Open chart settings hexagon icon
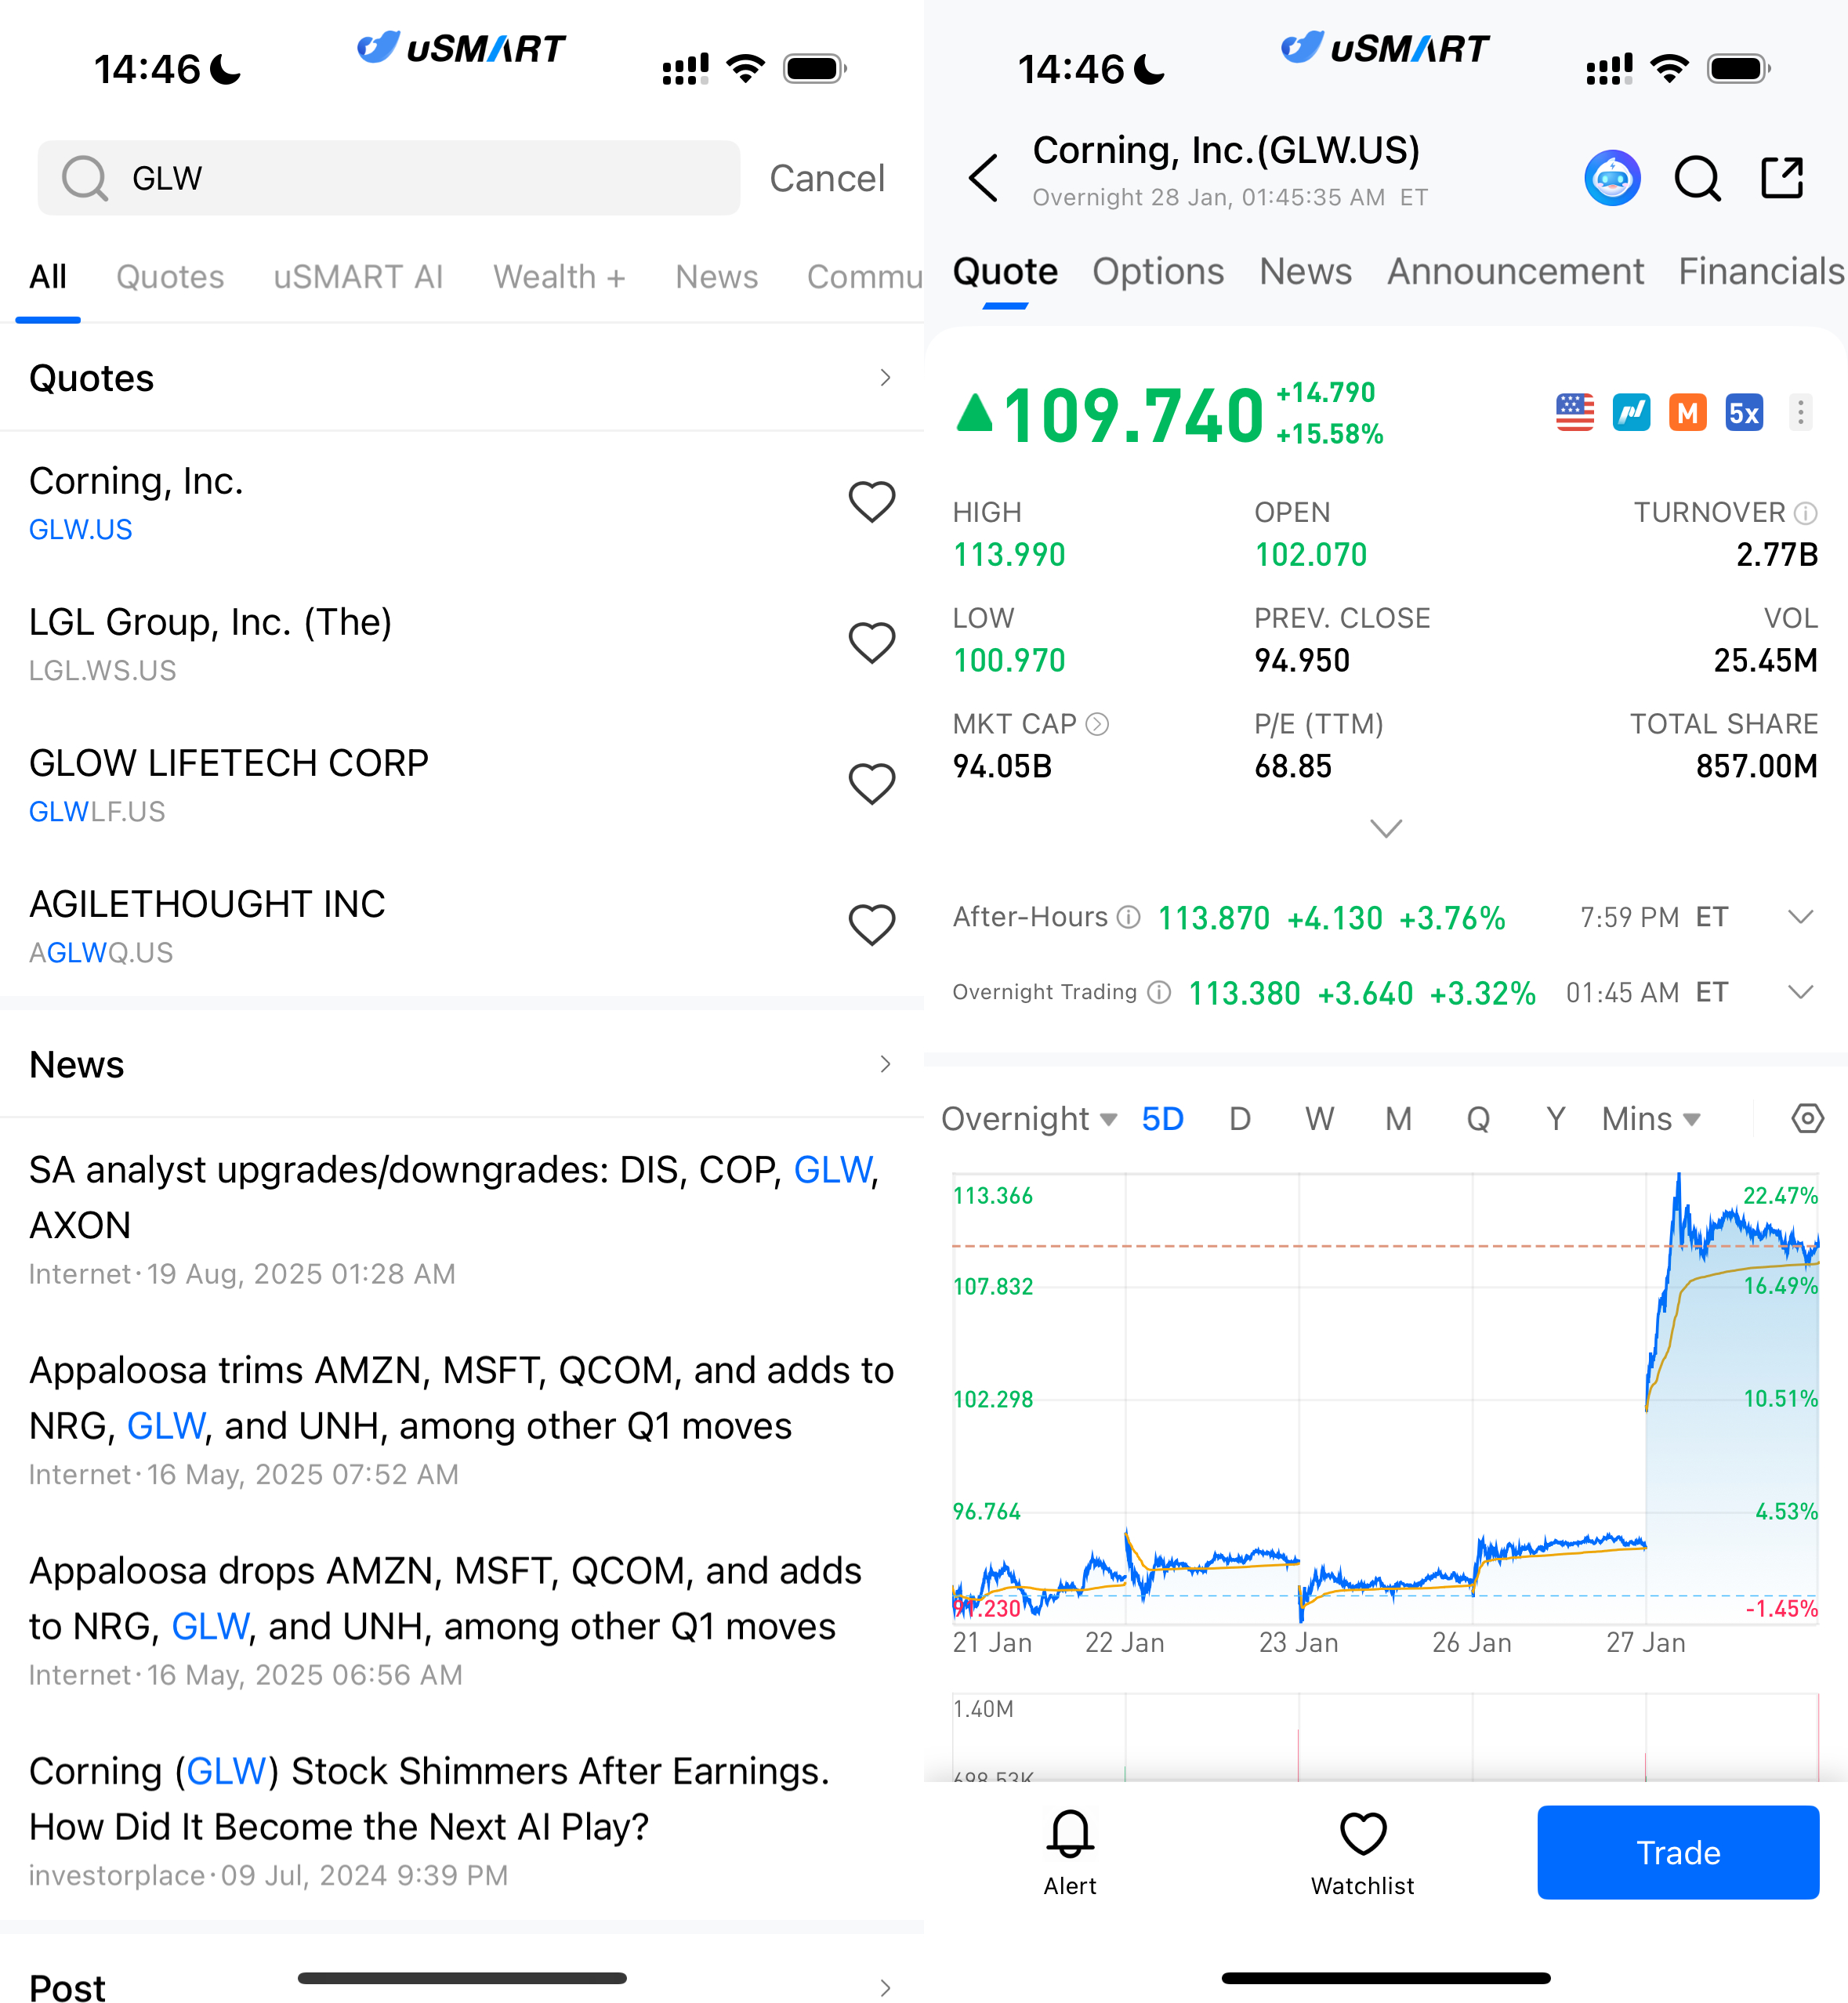The height and width of the screenshot is (2003, 1848). 1806,1118
